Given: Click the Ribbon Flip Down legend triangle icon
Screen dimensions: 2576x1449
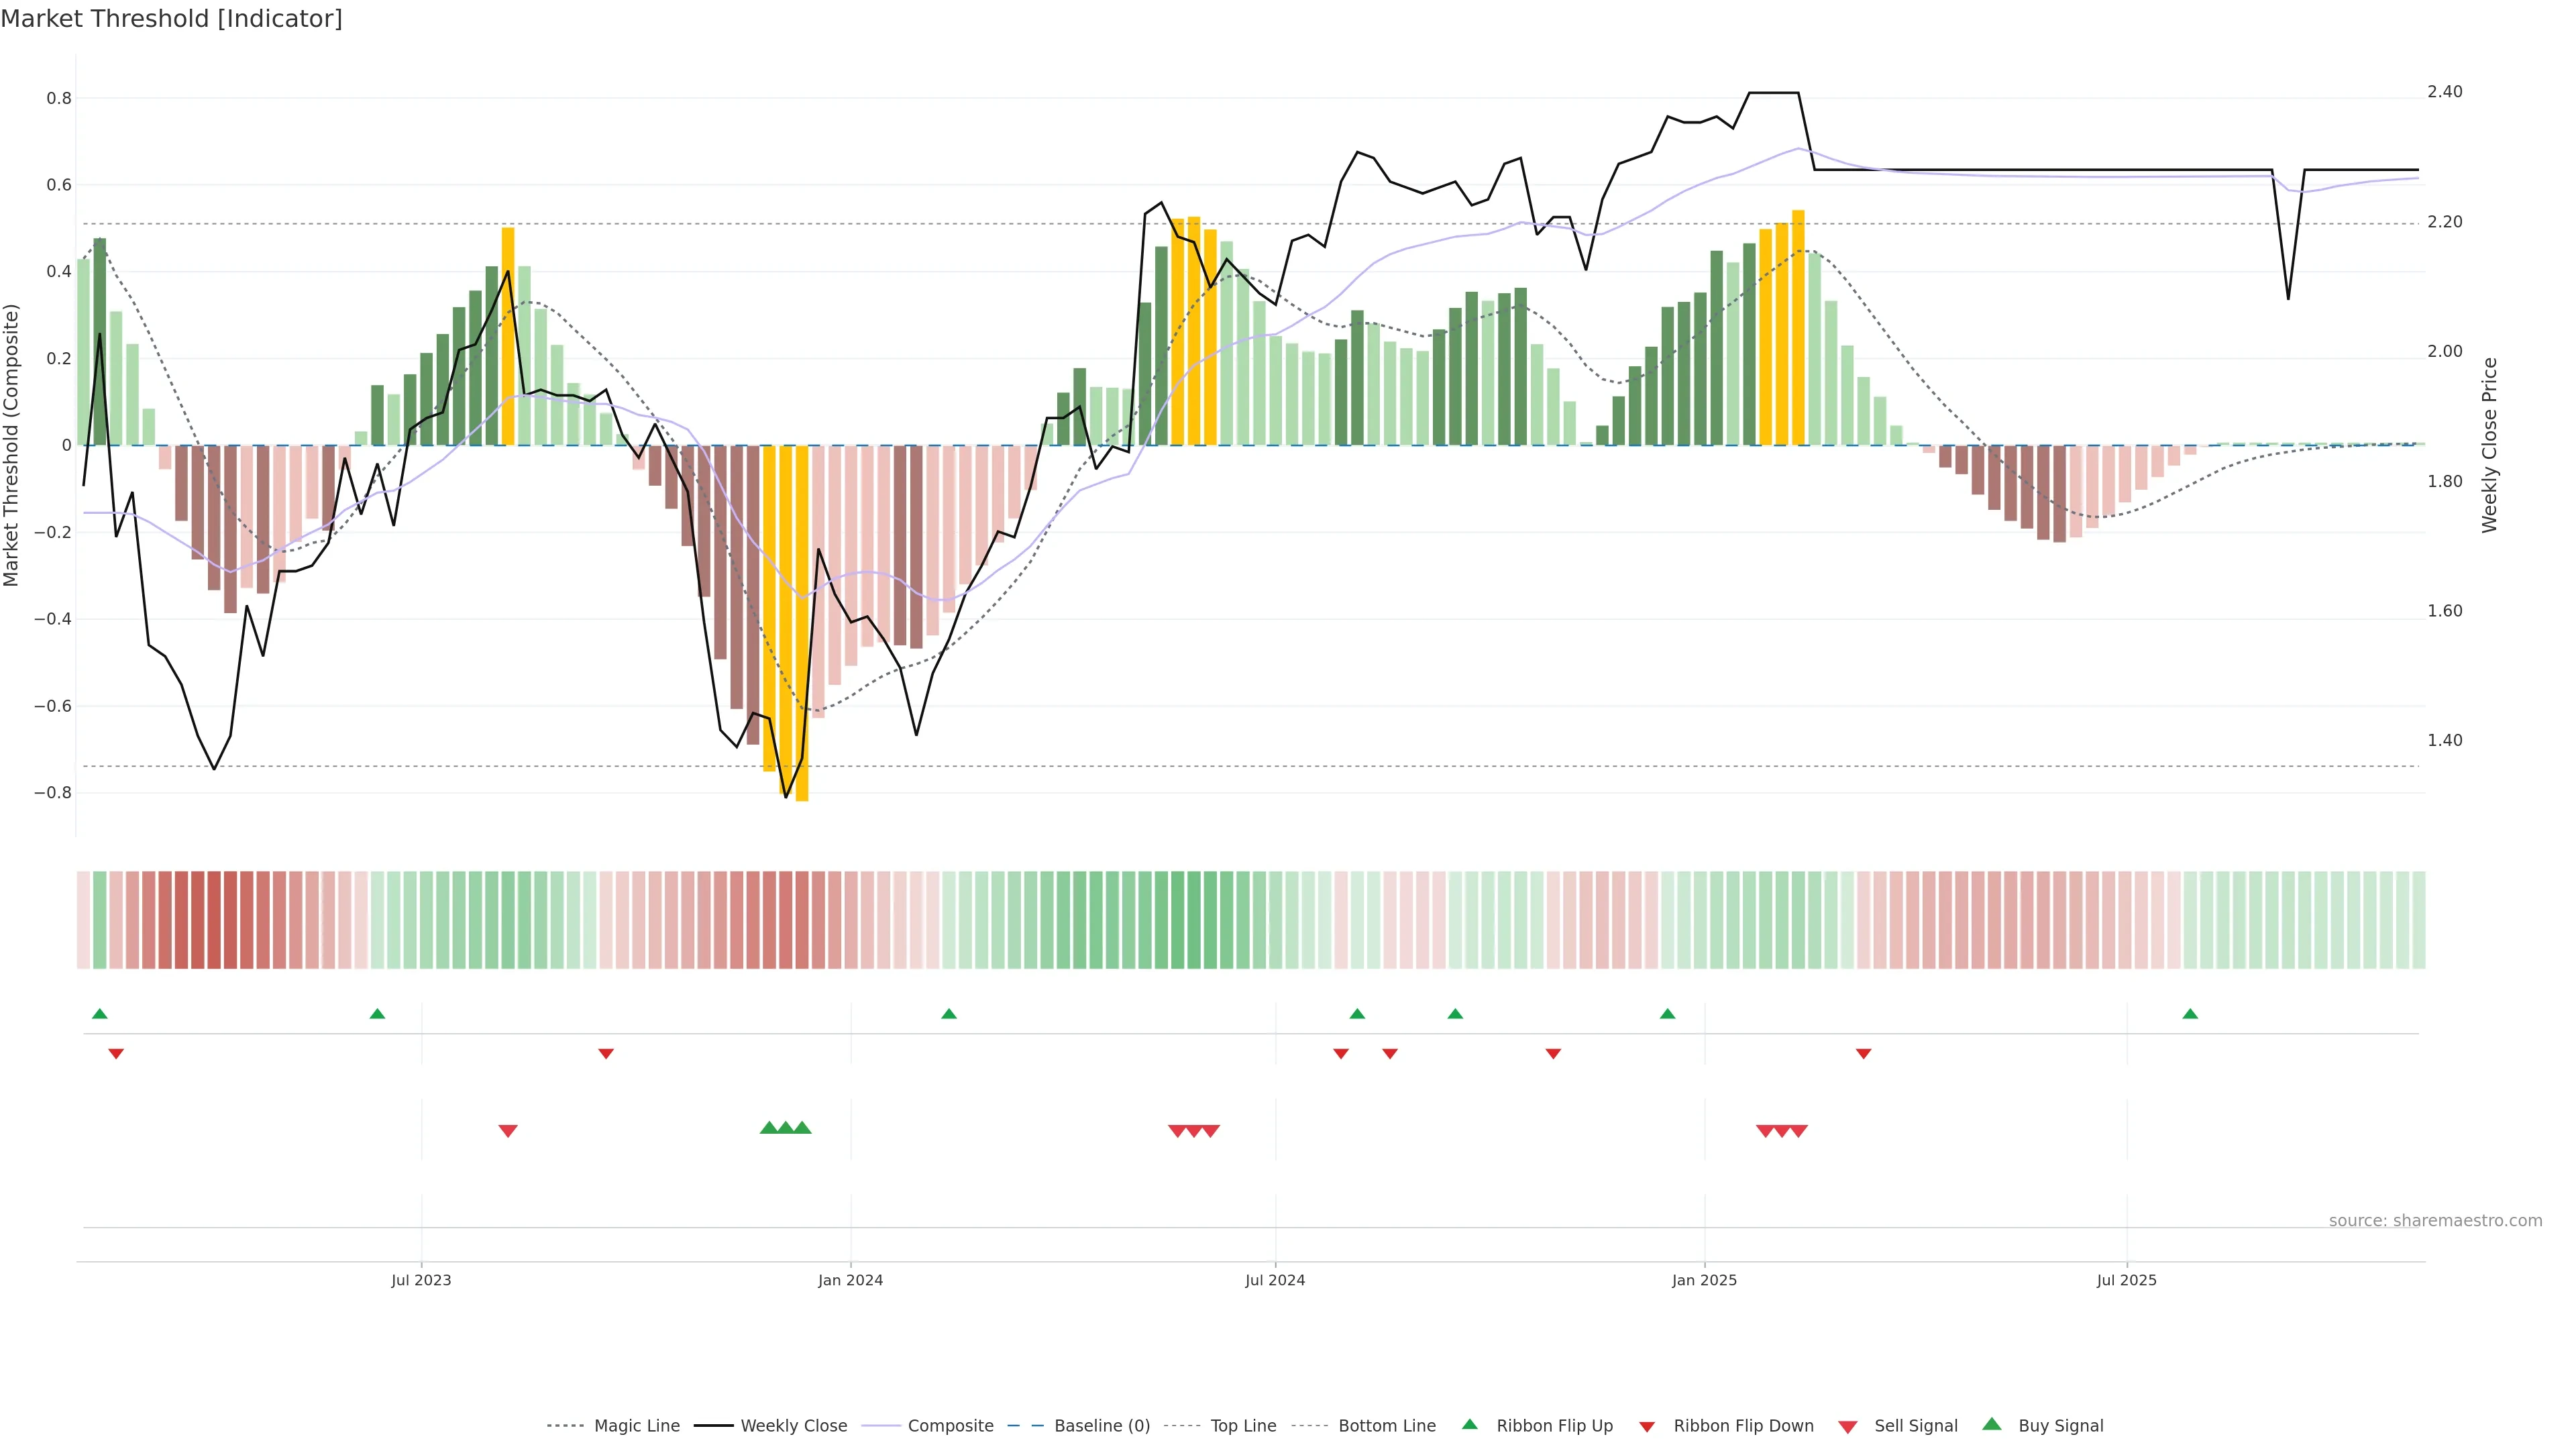Looking at the screenshot, I should pyautogui.click(x=1647, y=1426).
